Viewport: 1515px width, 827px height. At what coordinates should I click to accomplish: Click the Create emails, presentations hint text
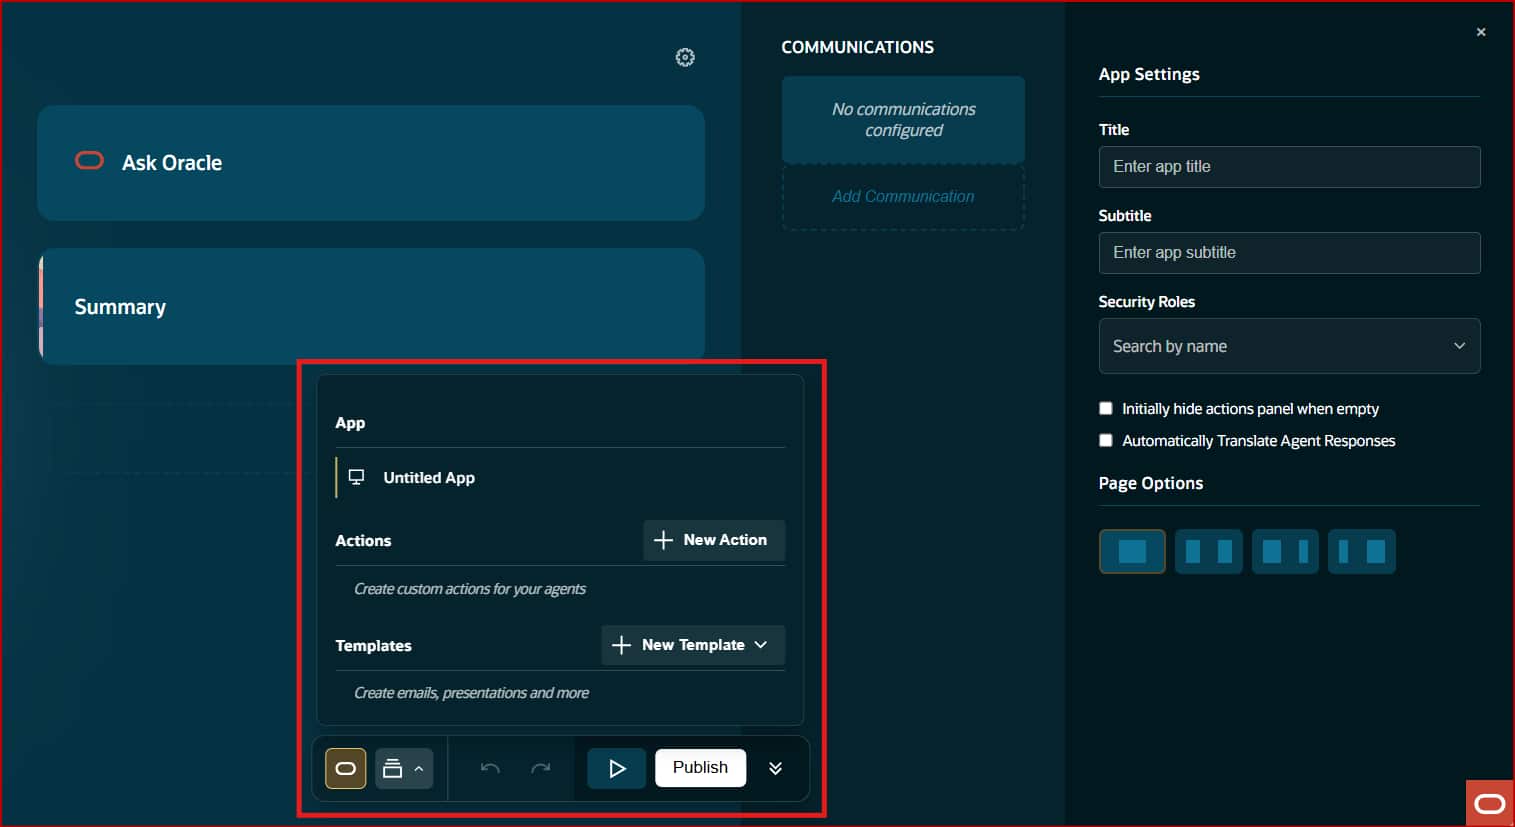(x=471, y=693)
